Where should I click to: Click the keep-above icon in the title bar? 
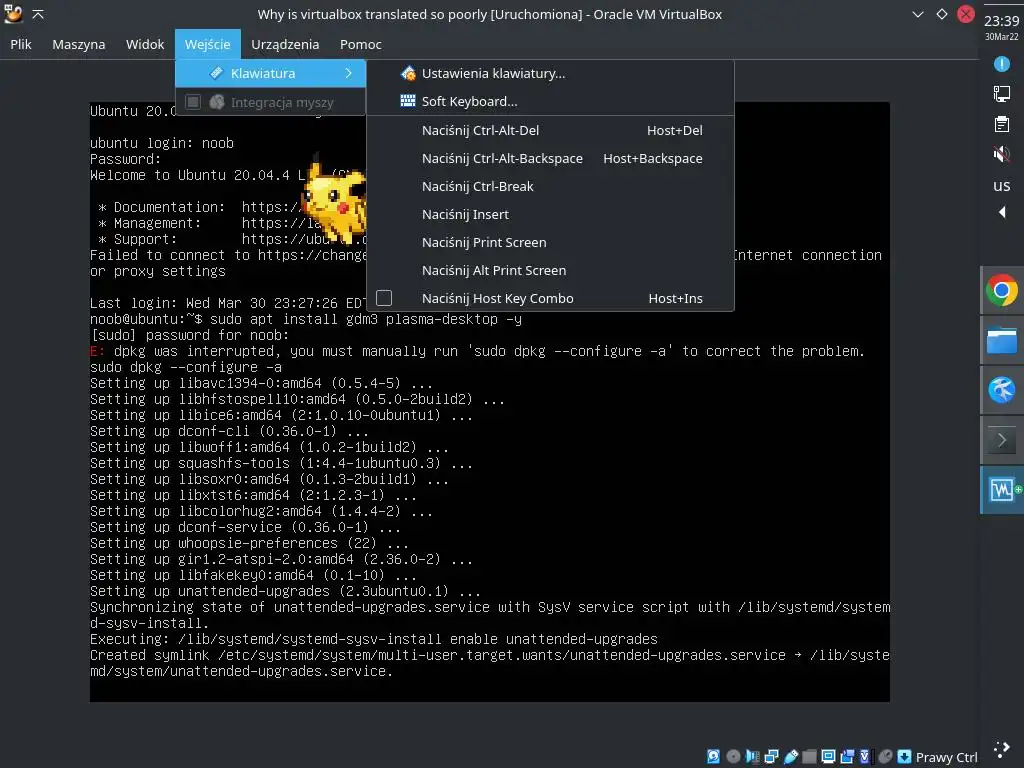tap(38, 14)
